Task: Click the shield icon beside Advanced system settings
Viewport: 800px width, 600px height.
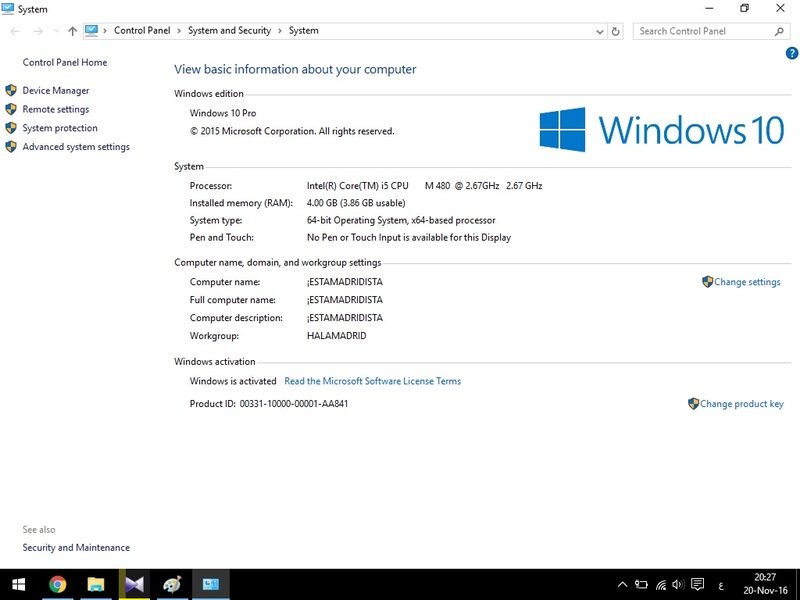Action: [x=11, y=147]
